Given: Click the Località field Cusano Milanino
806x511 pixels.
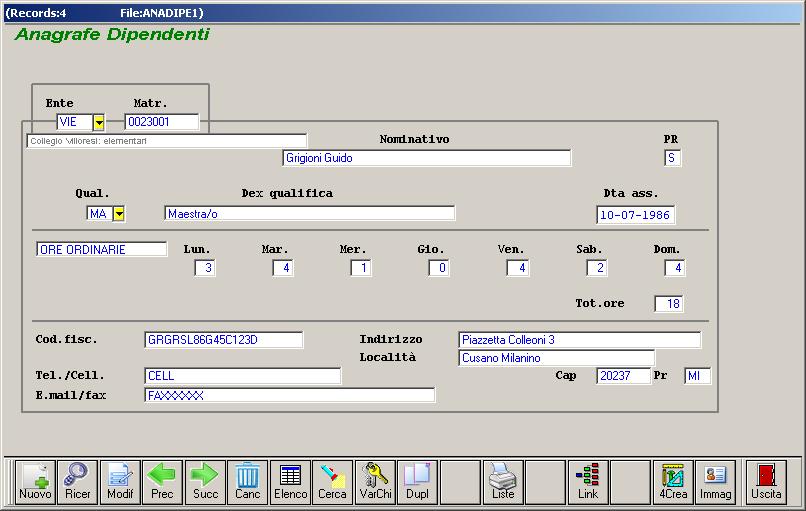Looking at the screenshot, I should pos(556,358).
